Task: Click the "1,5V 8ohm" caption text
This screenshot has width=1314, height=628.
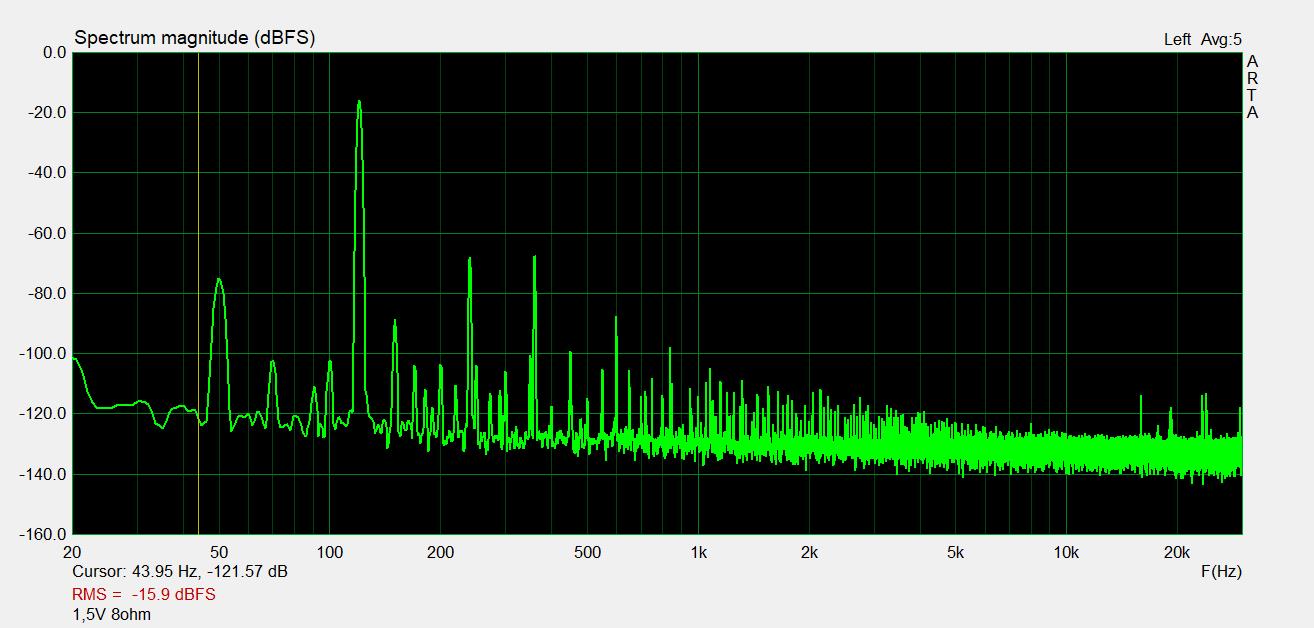Action: tap(112, 614)
